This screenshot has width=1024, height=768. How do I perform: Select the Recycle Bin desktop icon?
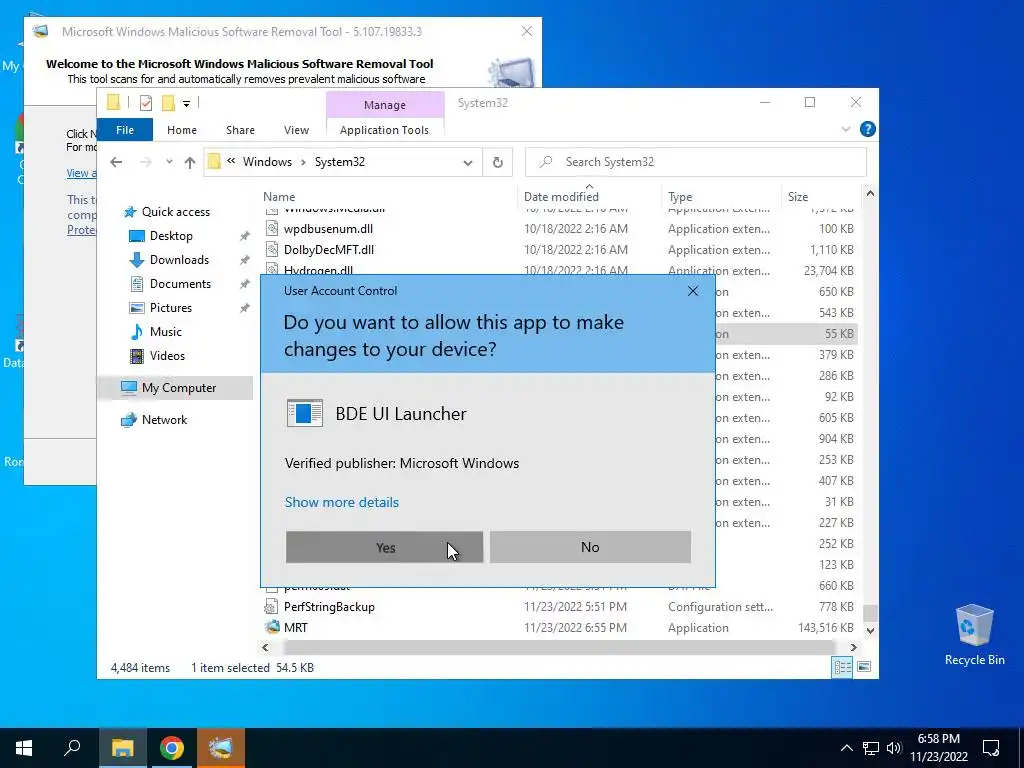coord(974,635)
